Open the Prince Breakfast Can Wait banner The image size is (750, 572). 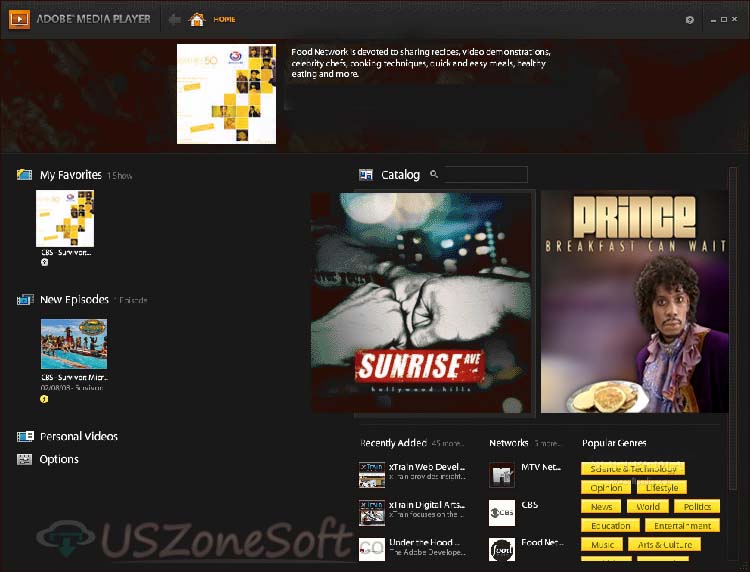634,302
